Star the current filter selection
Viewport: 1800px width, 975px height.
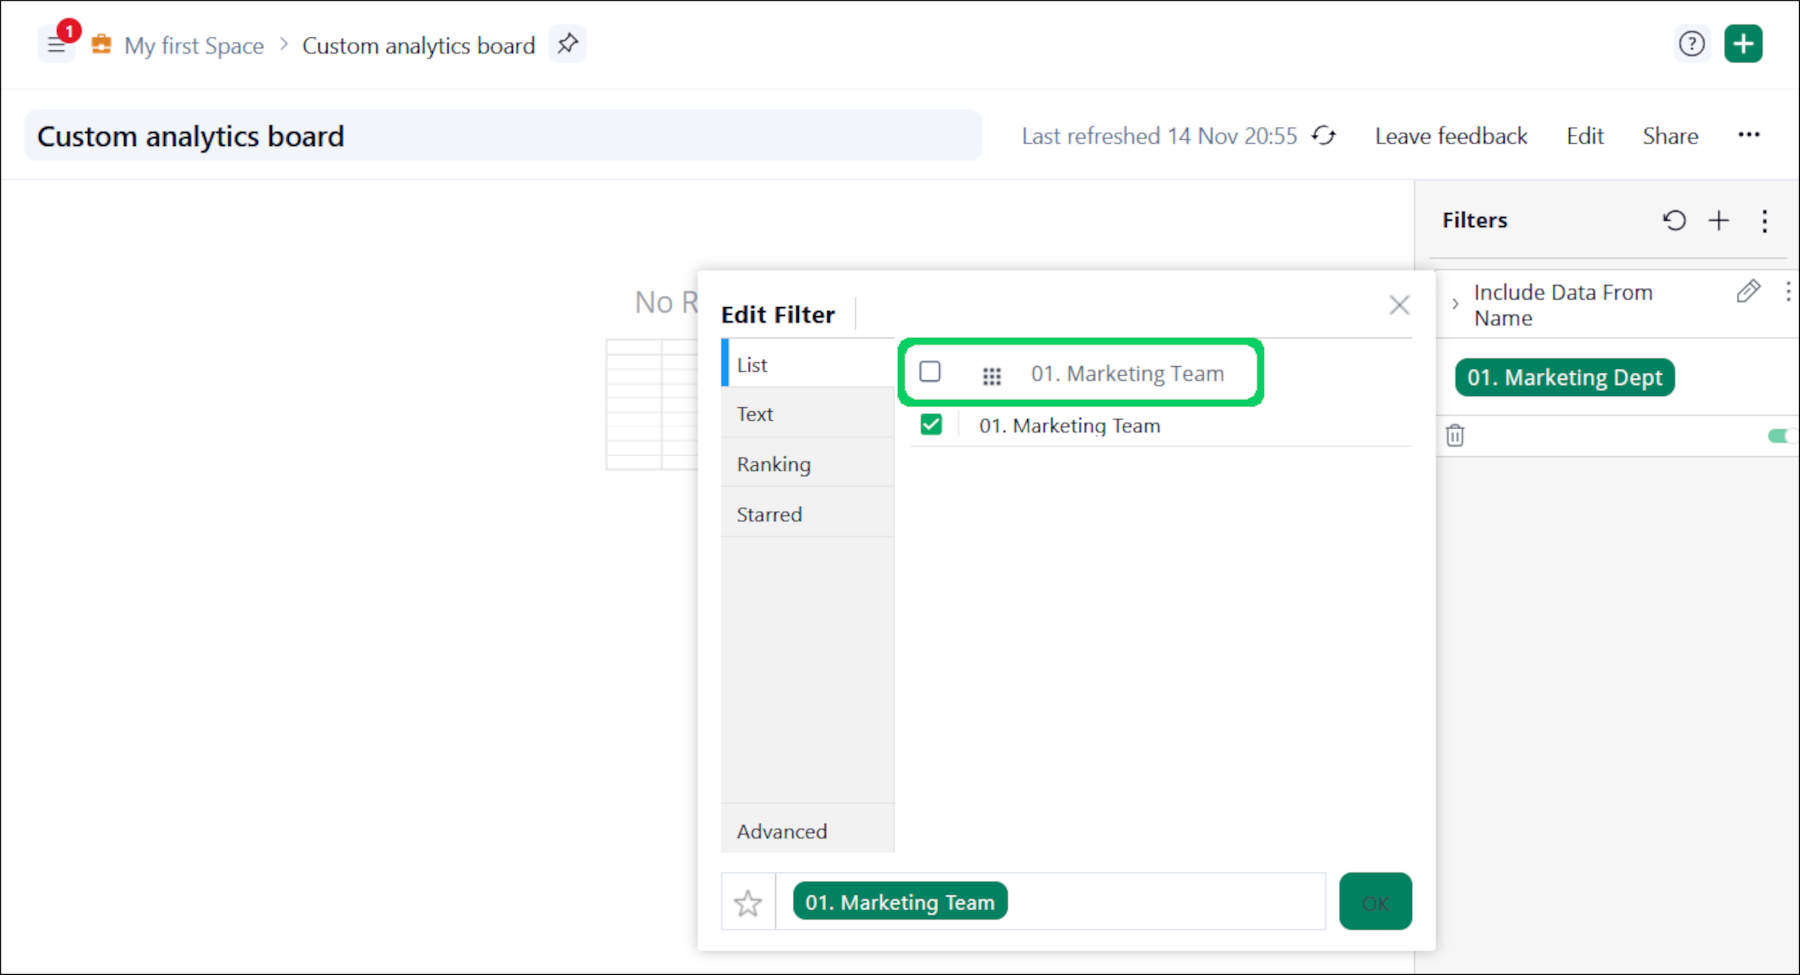[748, 903]
